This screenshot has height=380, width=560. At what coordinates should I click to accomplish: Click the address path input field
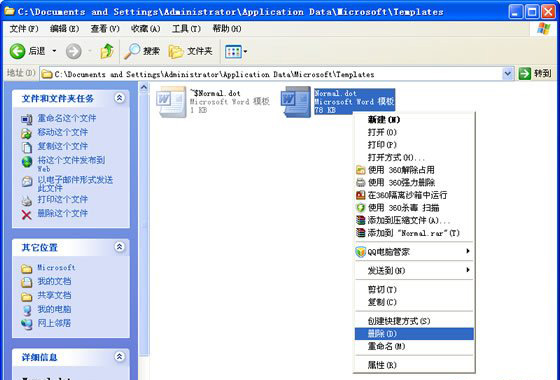pos(271,74)
